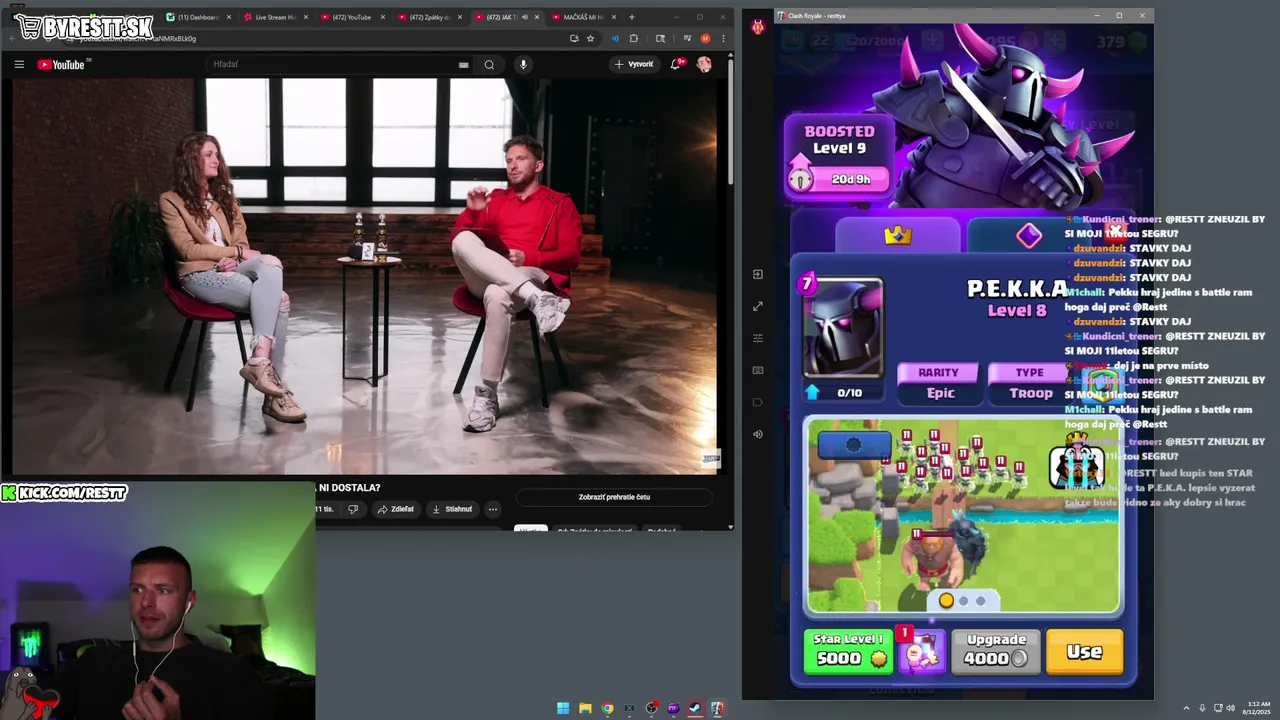Open more actions three-dot button under video
The width and height of the screenshot is (1280, 720).
pos(492,509)
